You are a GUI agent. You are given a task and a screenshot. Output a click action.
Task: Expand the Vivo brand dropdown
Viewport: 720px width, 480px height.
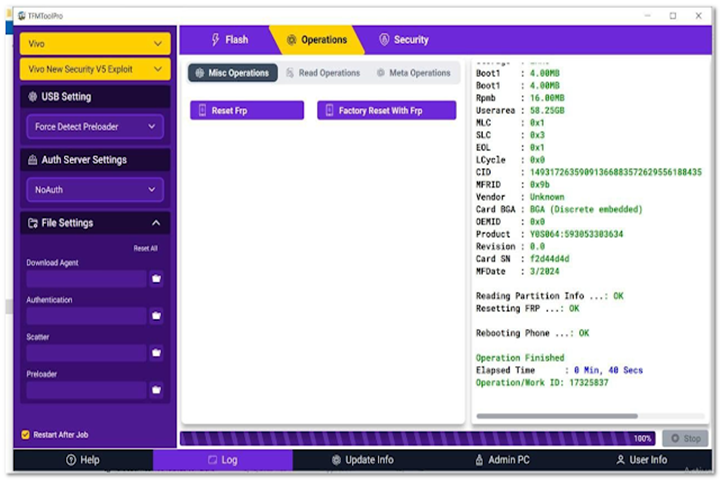(95, 44)
